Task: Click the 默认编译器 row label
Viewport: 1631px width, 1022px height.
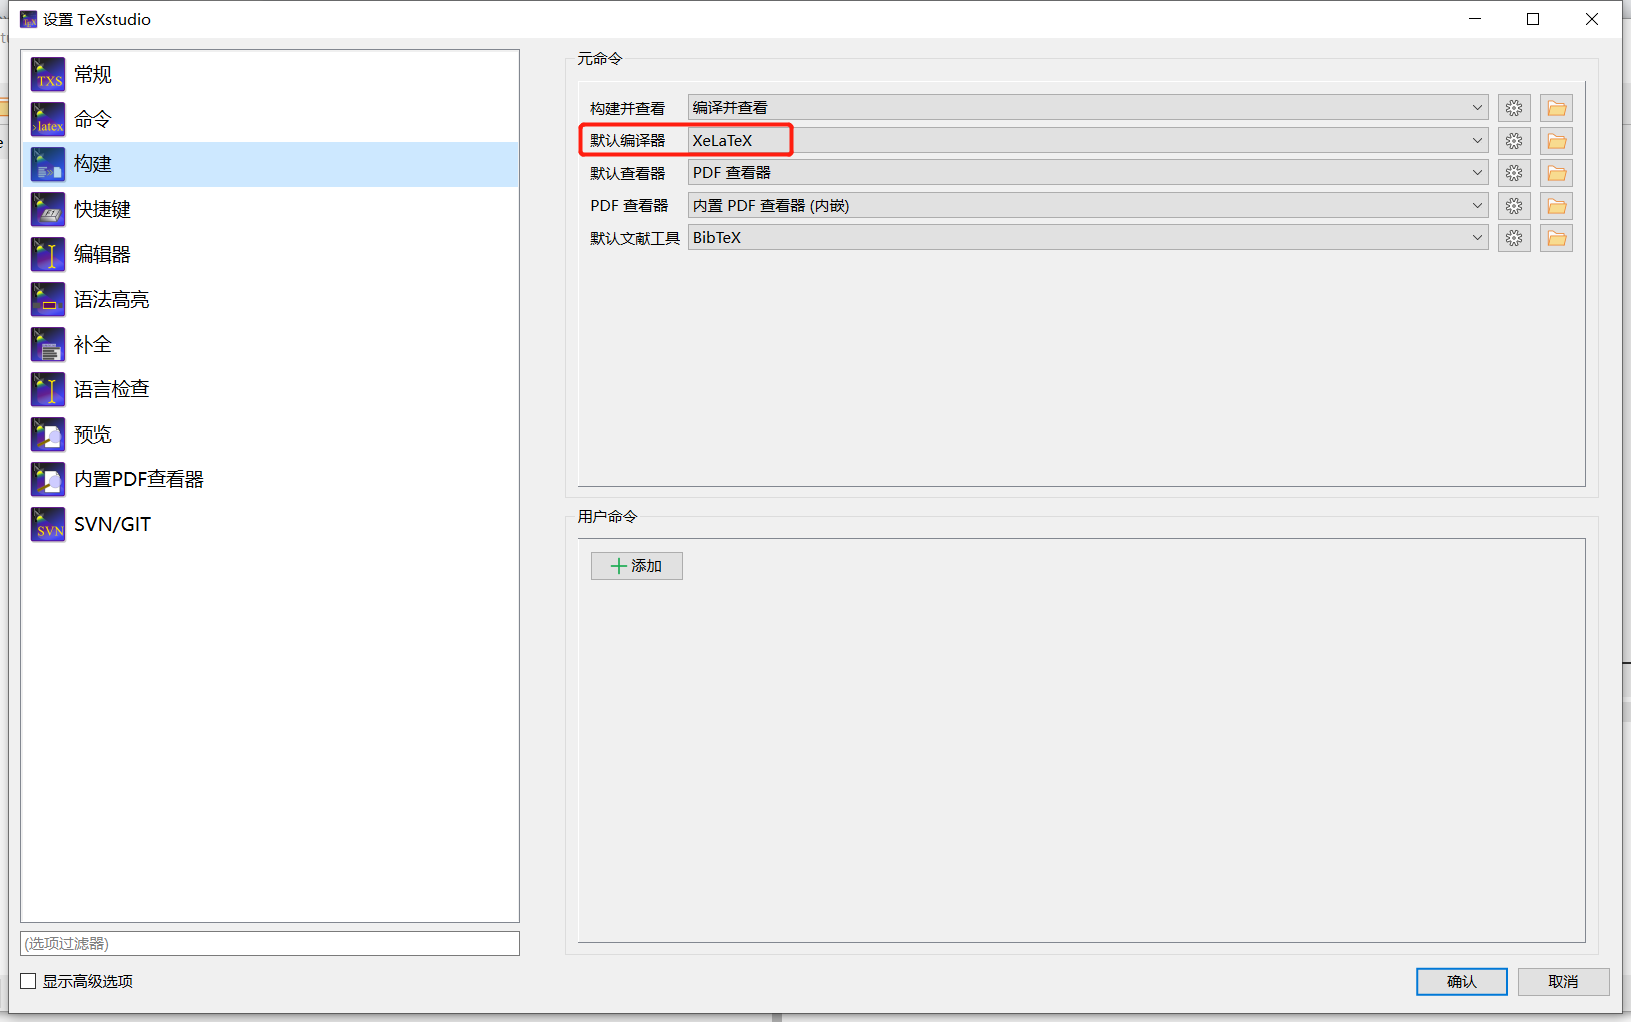Action: pyautogui.click(x=628, y=141)
